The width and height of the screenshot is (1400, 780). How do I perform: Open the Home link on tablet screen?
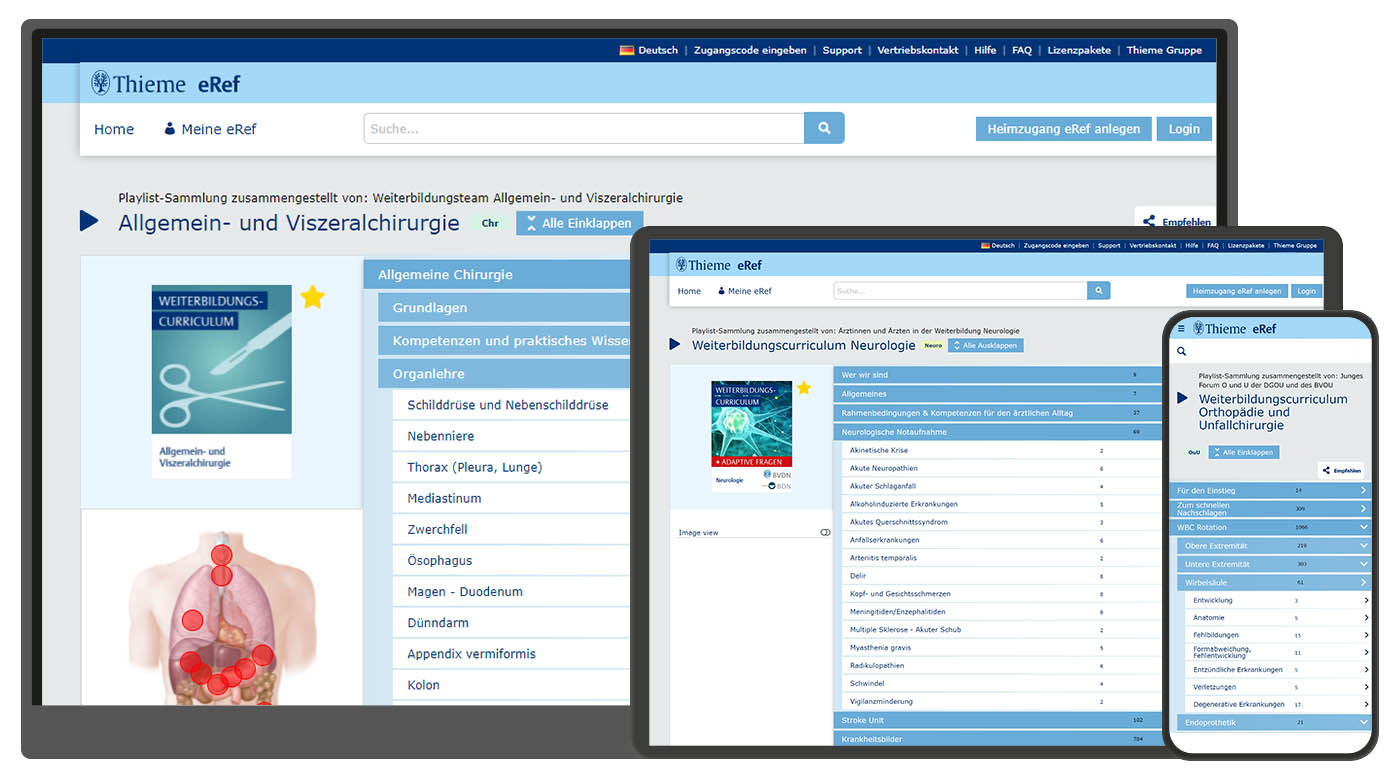(x=689, y=291)
